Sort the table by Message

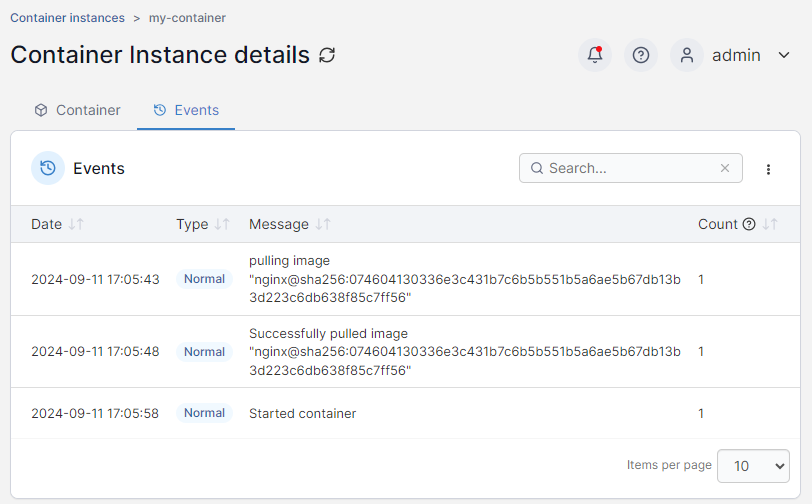coord(322,224)
